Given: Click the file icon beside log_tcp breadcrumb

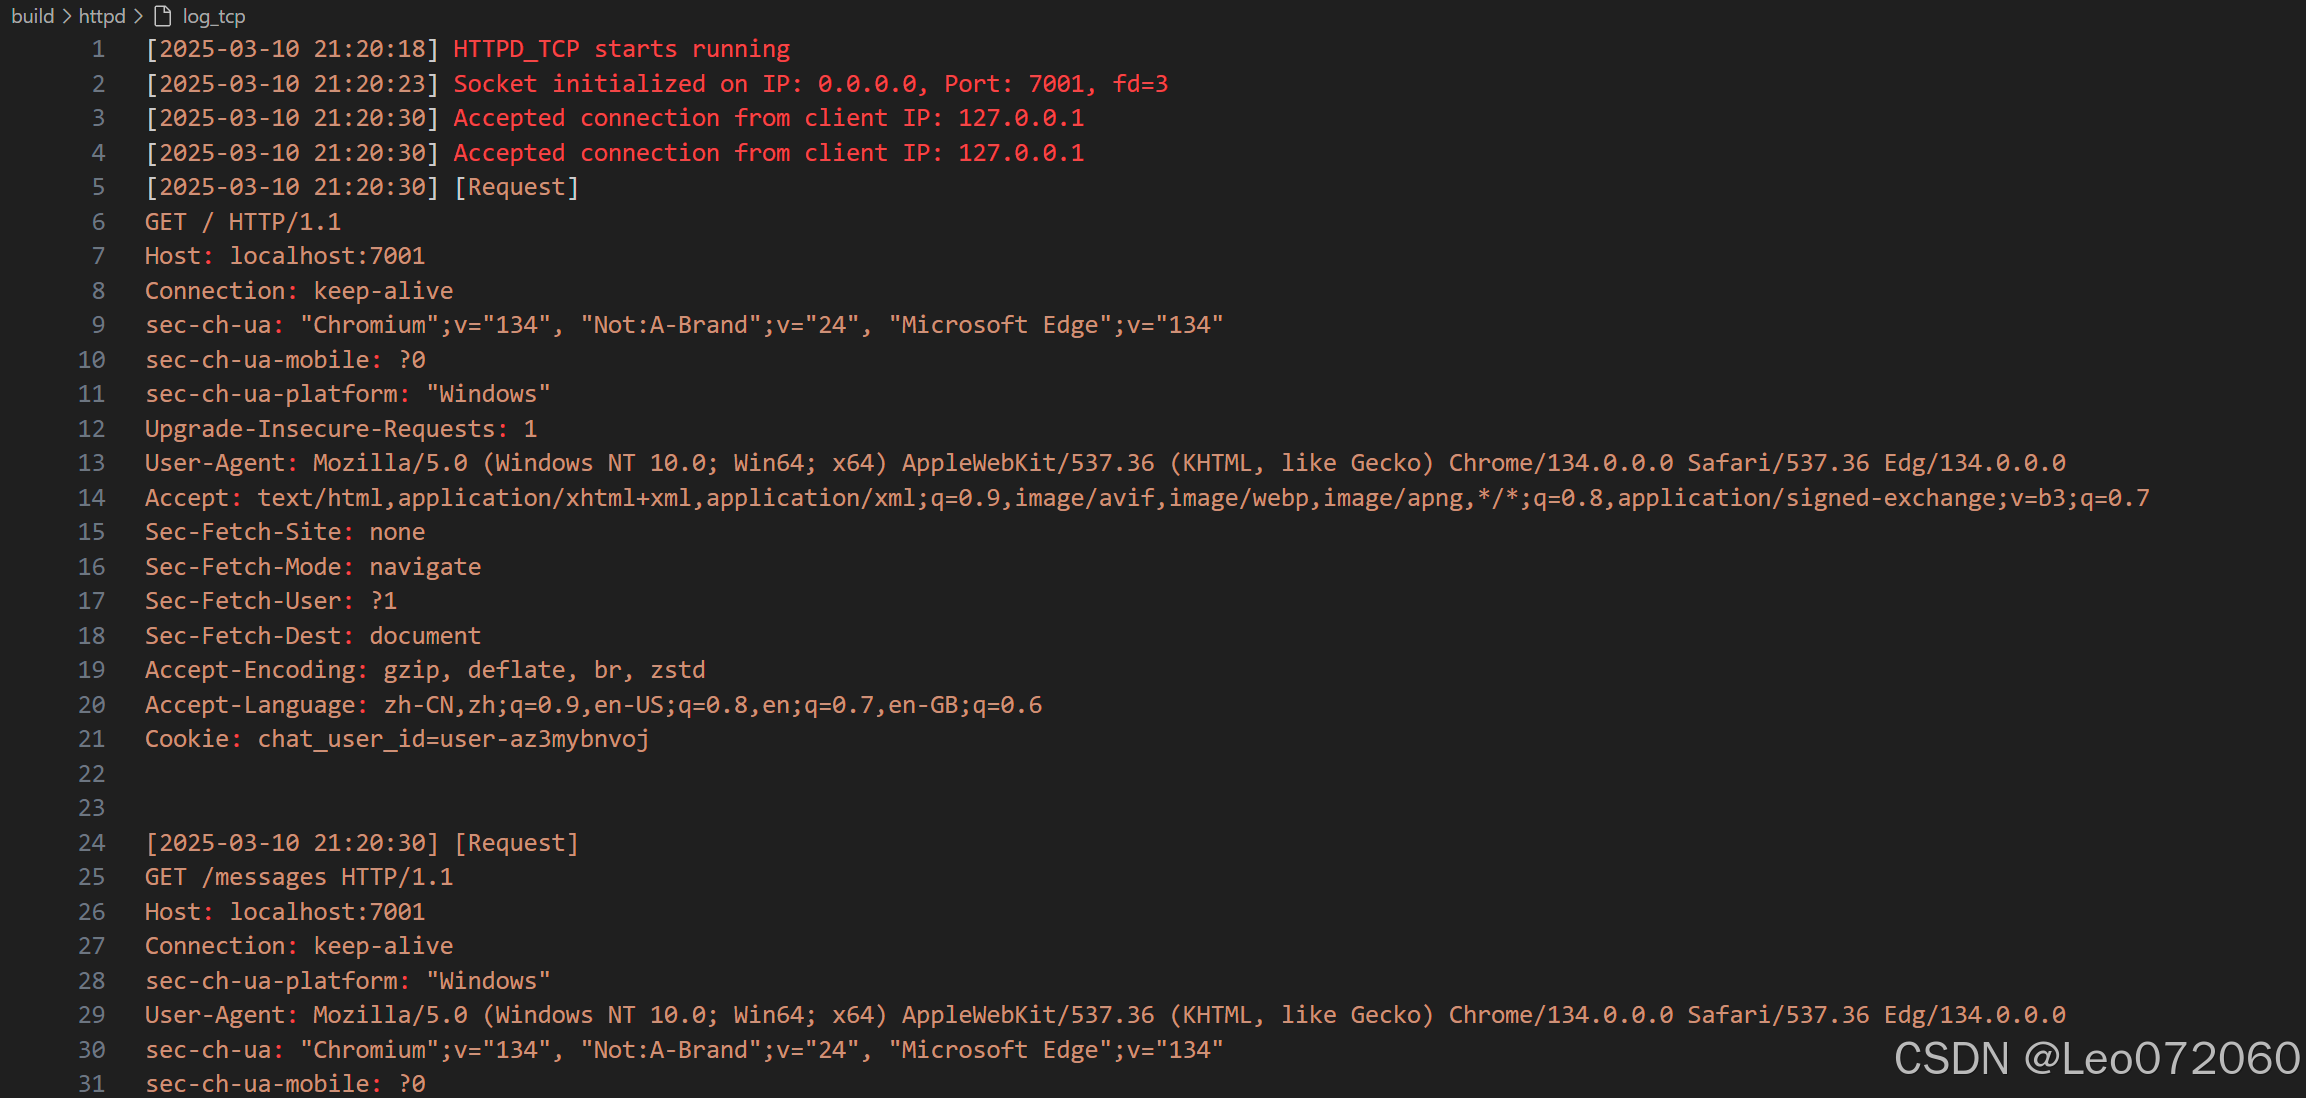Looking at the screenshot, I should tap(163, 16).
